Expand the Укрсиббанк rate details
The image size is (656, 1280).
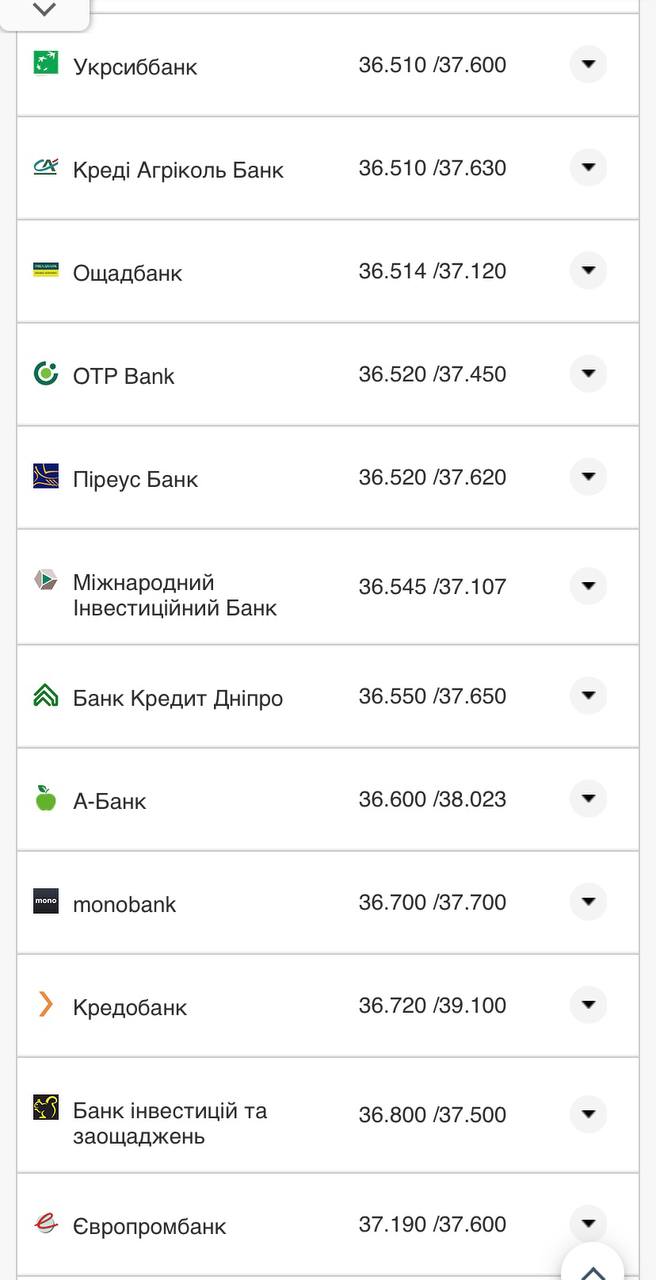click(588, 63)
